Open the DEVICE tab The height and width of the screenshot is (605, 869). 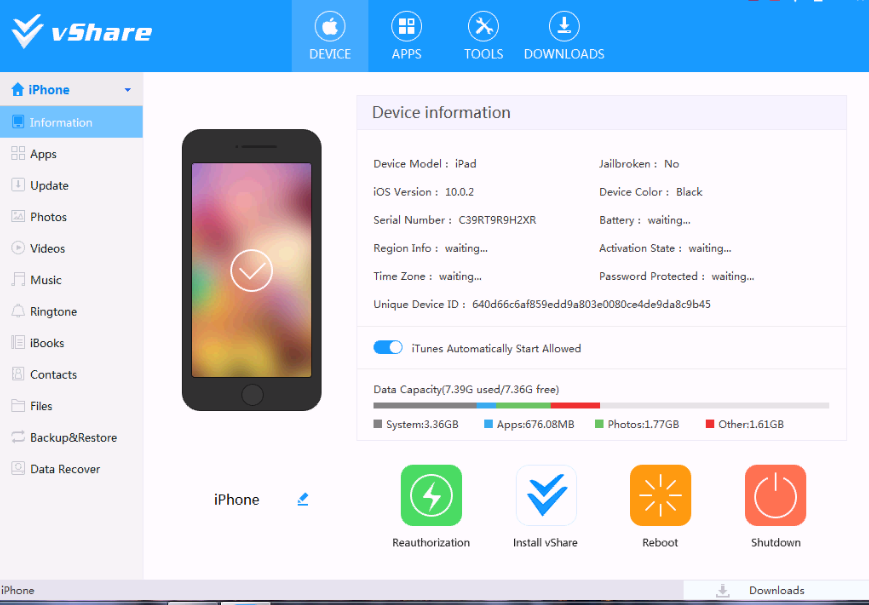point(330,36)
